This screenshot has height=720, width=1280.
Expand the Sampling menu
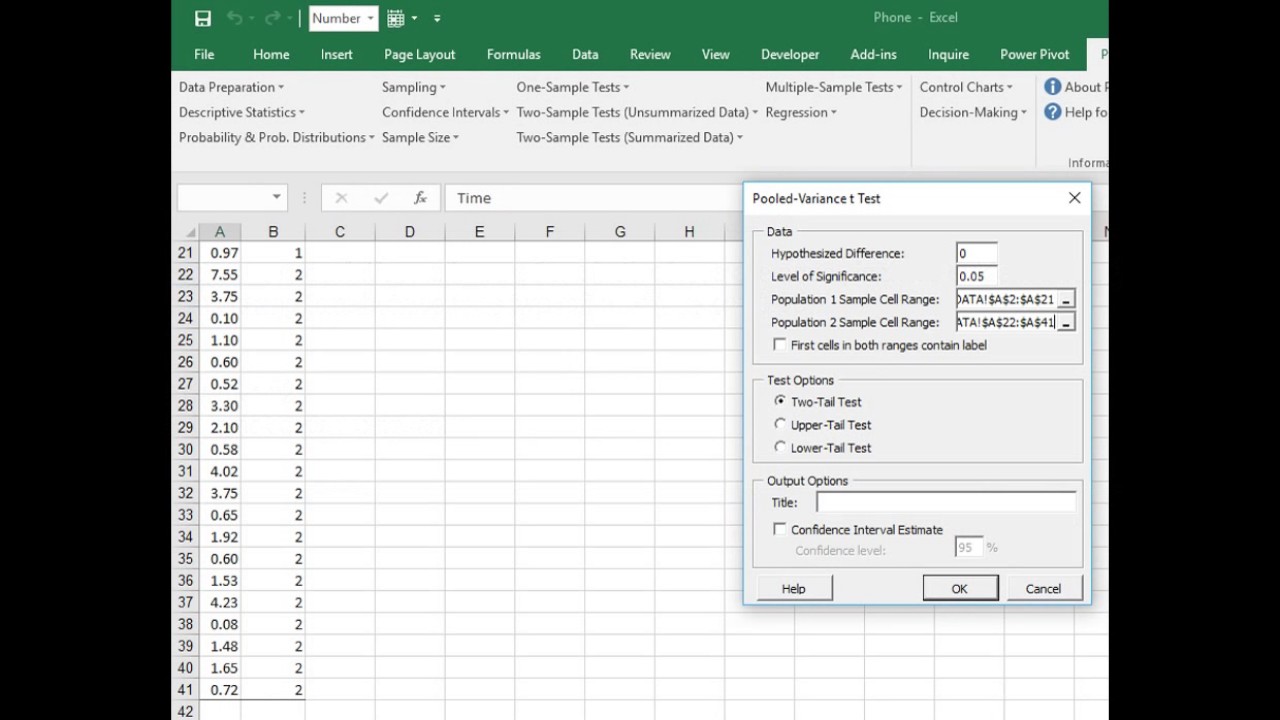tap(413, 87)
